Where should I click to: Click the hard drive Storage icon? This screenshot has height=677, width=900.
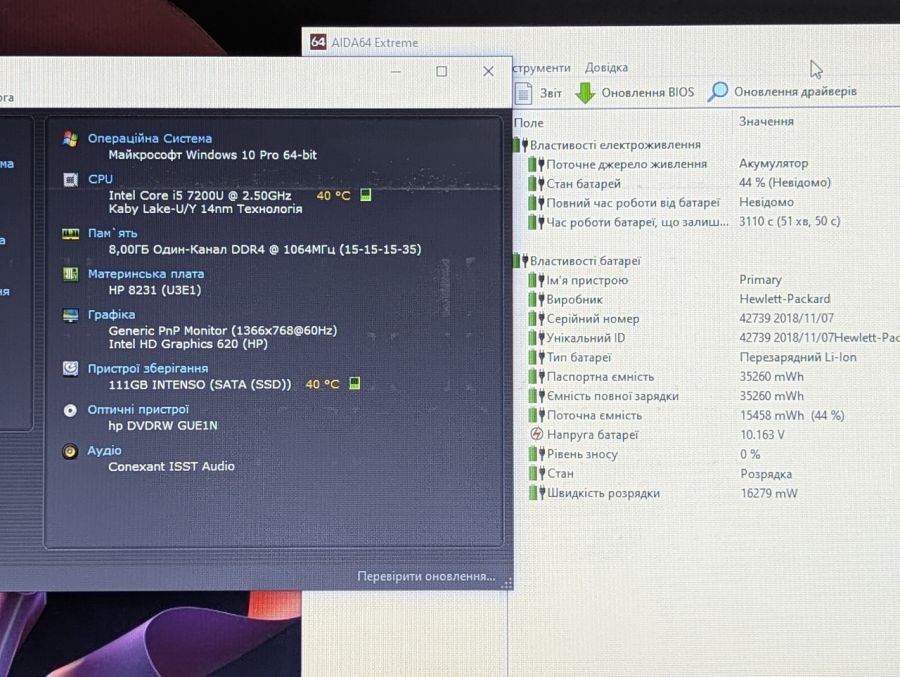tap(70, 368)
